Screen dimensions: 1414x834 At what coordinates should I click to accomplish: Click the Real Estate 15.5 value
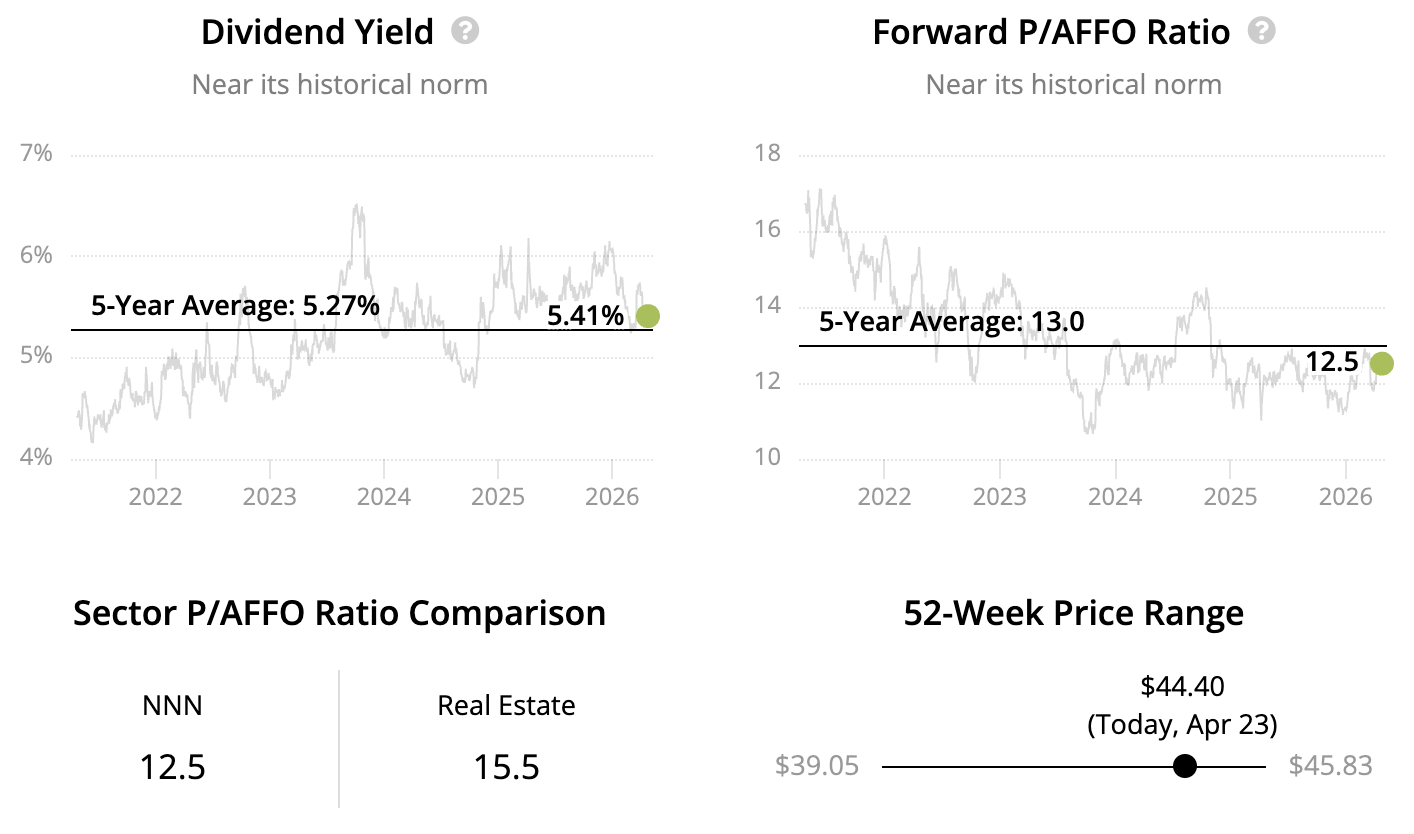(x=506, y=767)
